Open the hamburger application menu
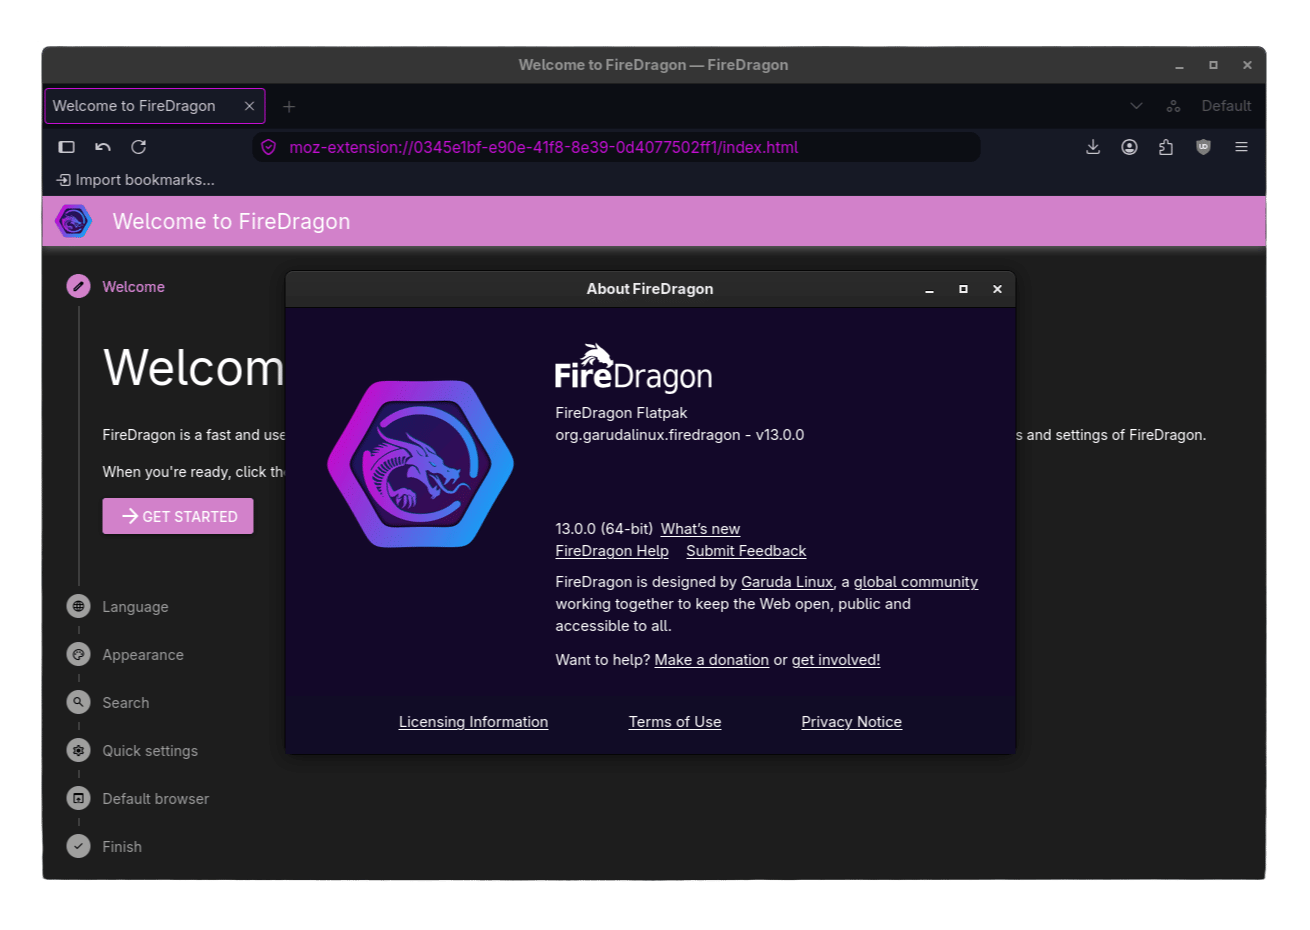 click(x=1241, y=147)
